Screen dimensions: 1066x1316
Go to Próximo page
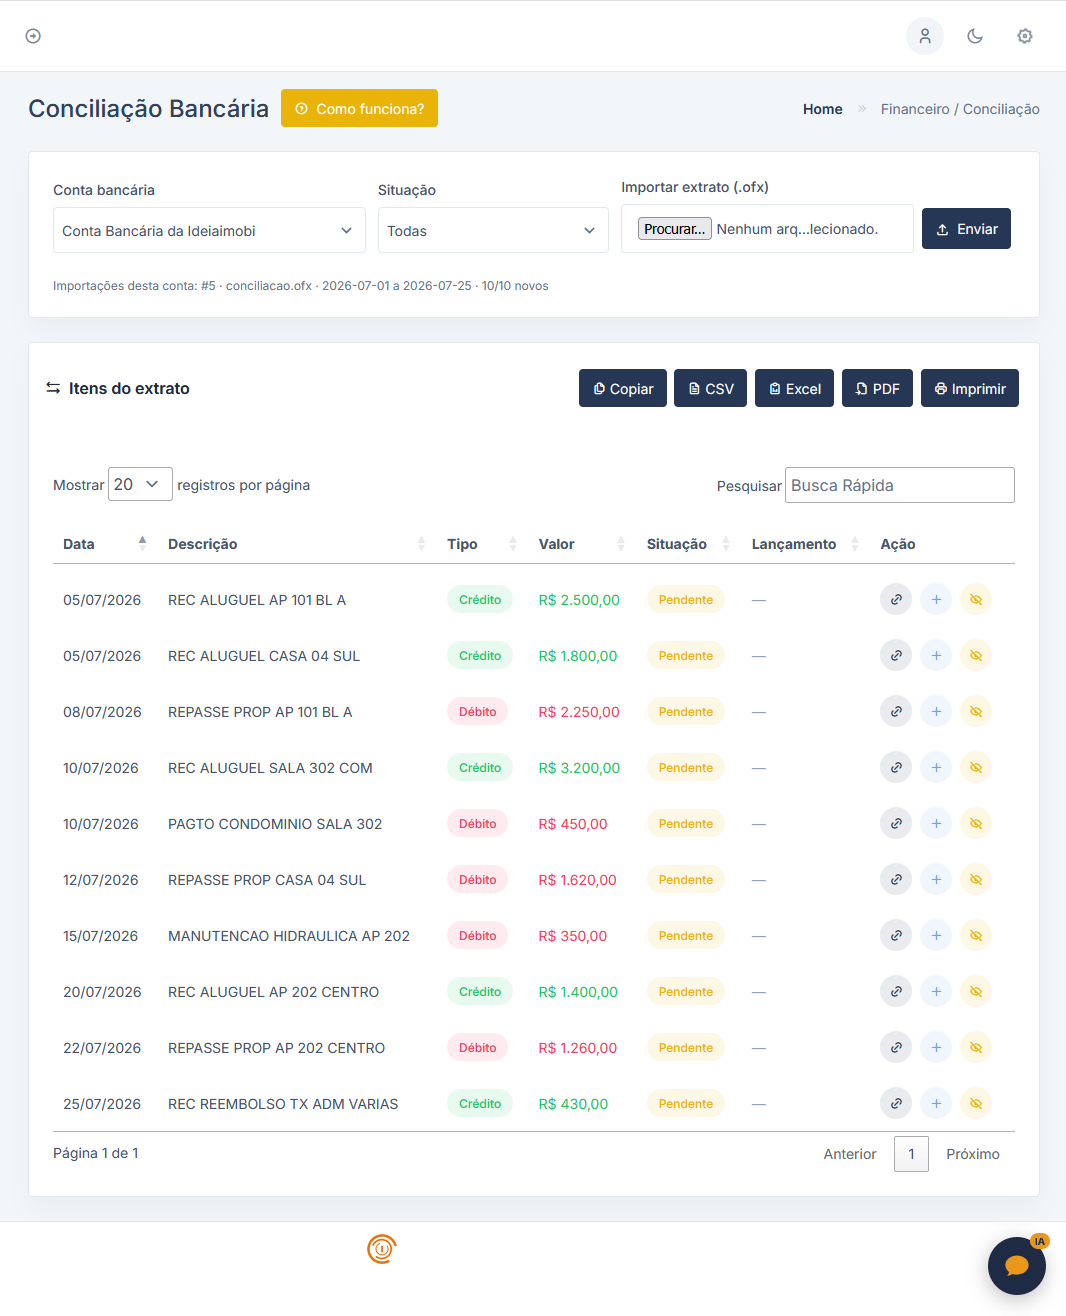973,1154
